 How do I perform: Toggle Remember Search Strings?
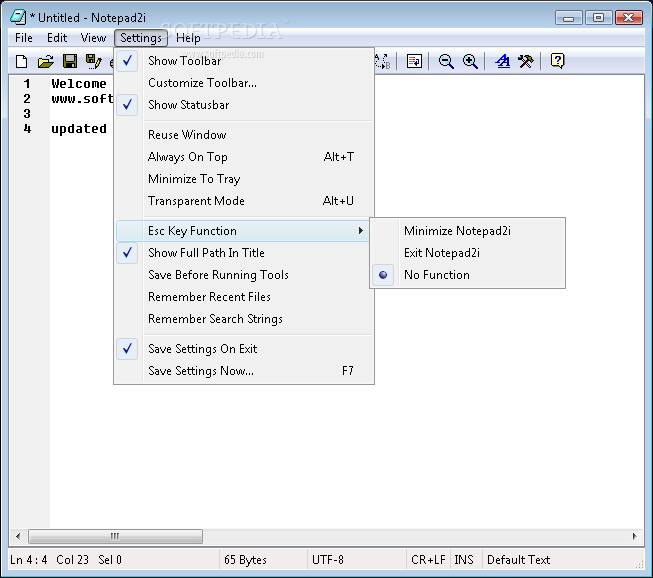pyautogui.click(x=244, y=319)
